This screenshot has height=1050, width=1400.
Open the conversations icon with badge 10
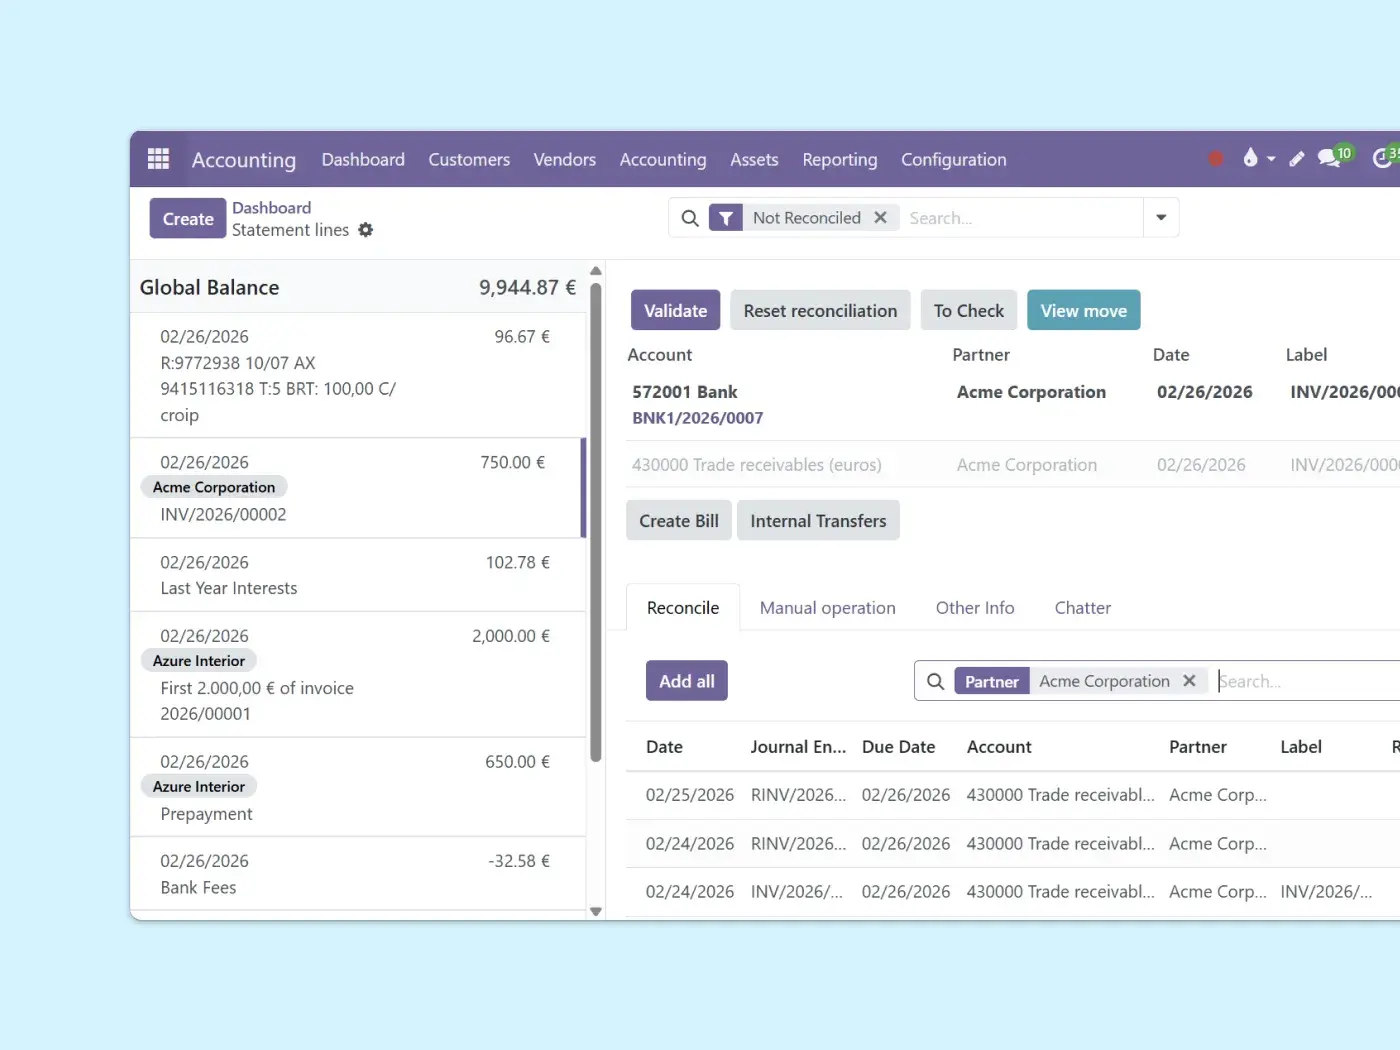tap(1330, 158)
